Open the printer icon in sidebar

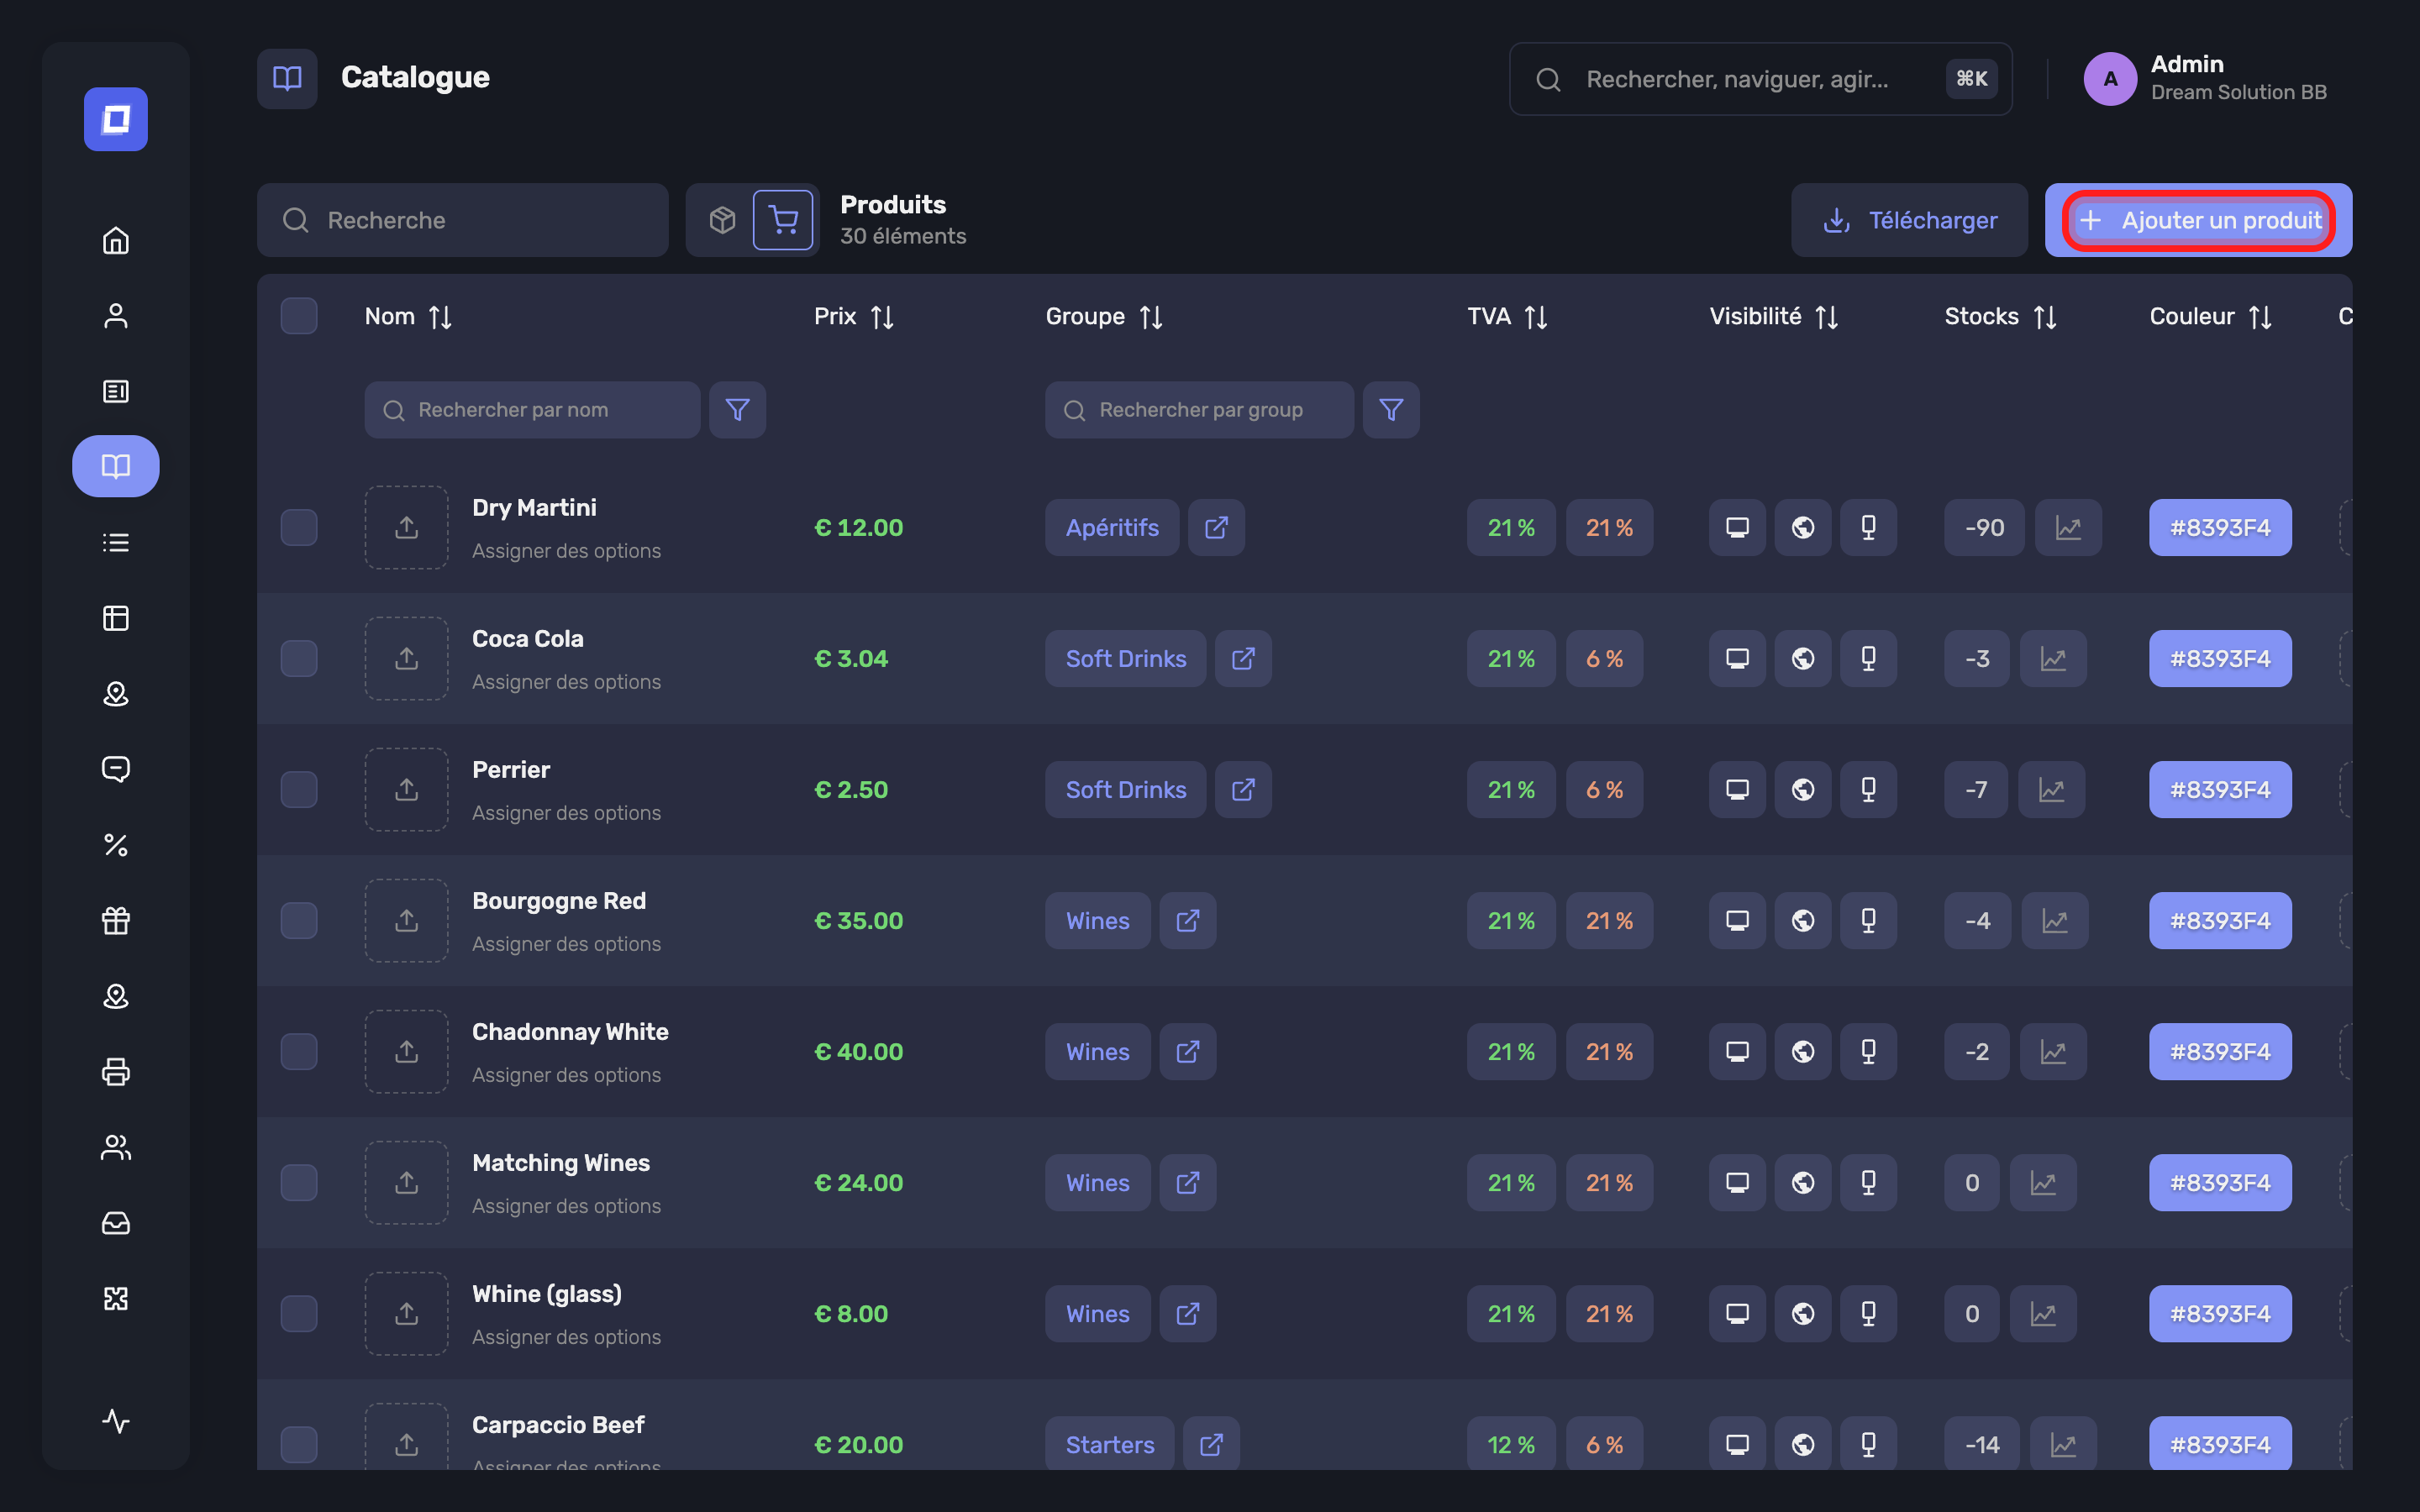pyautogui.click(x=116, y=1071)
